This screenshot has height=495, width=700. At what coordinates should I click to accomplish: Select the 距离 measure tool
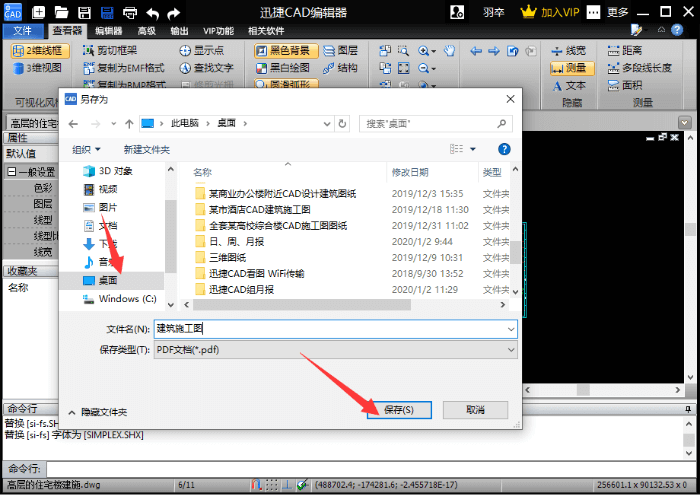tap(625, 50)
